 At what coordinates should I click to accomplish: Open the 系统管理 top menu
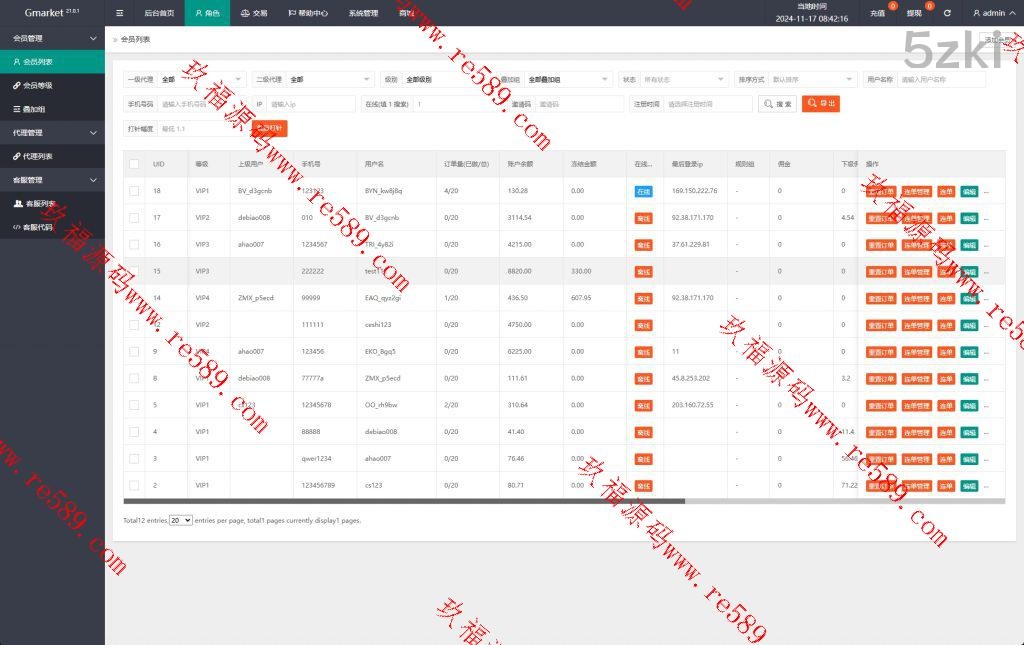pyautogui.click(x=363, y=14)
